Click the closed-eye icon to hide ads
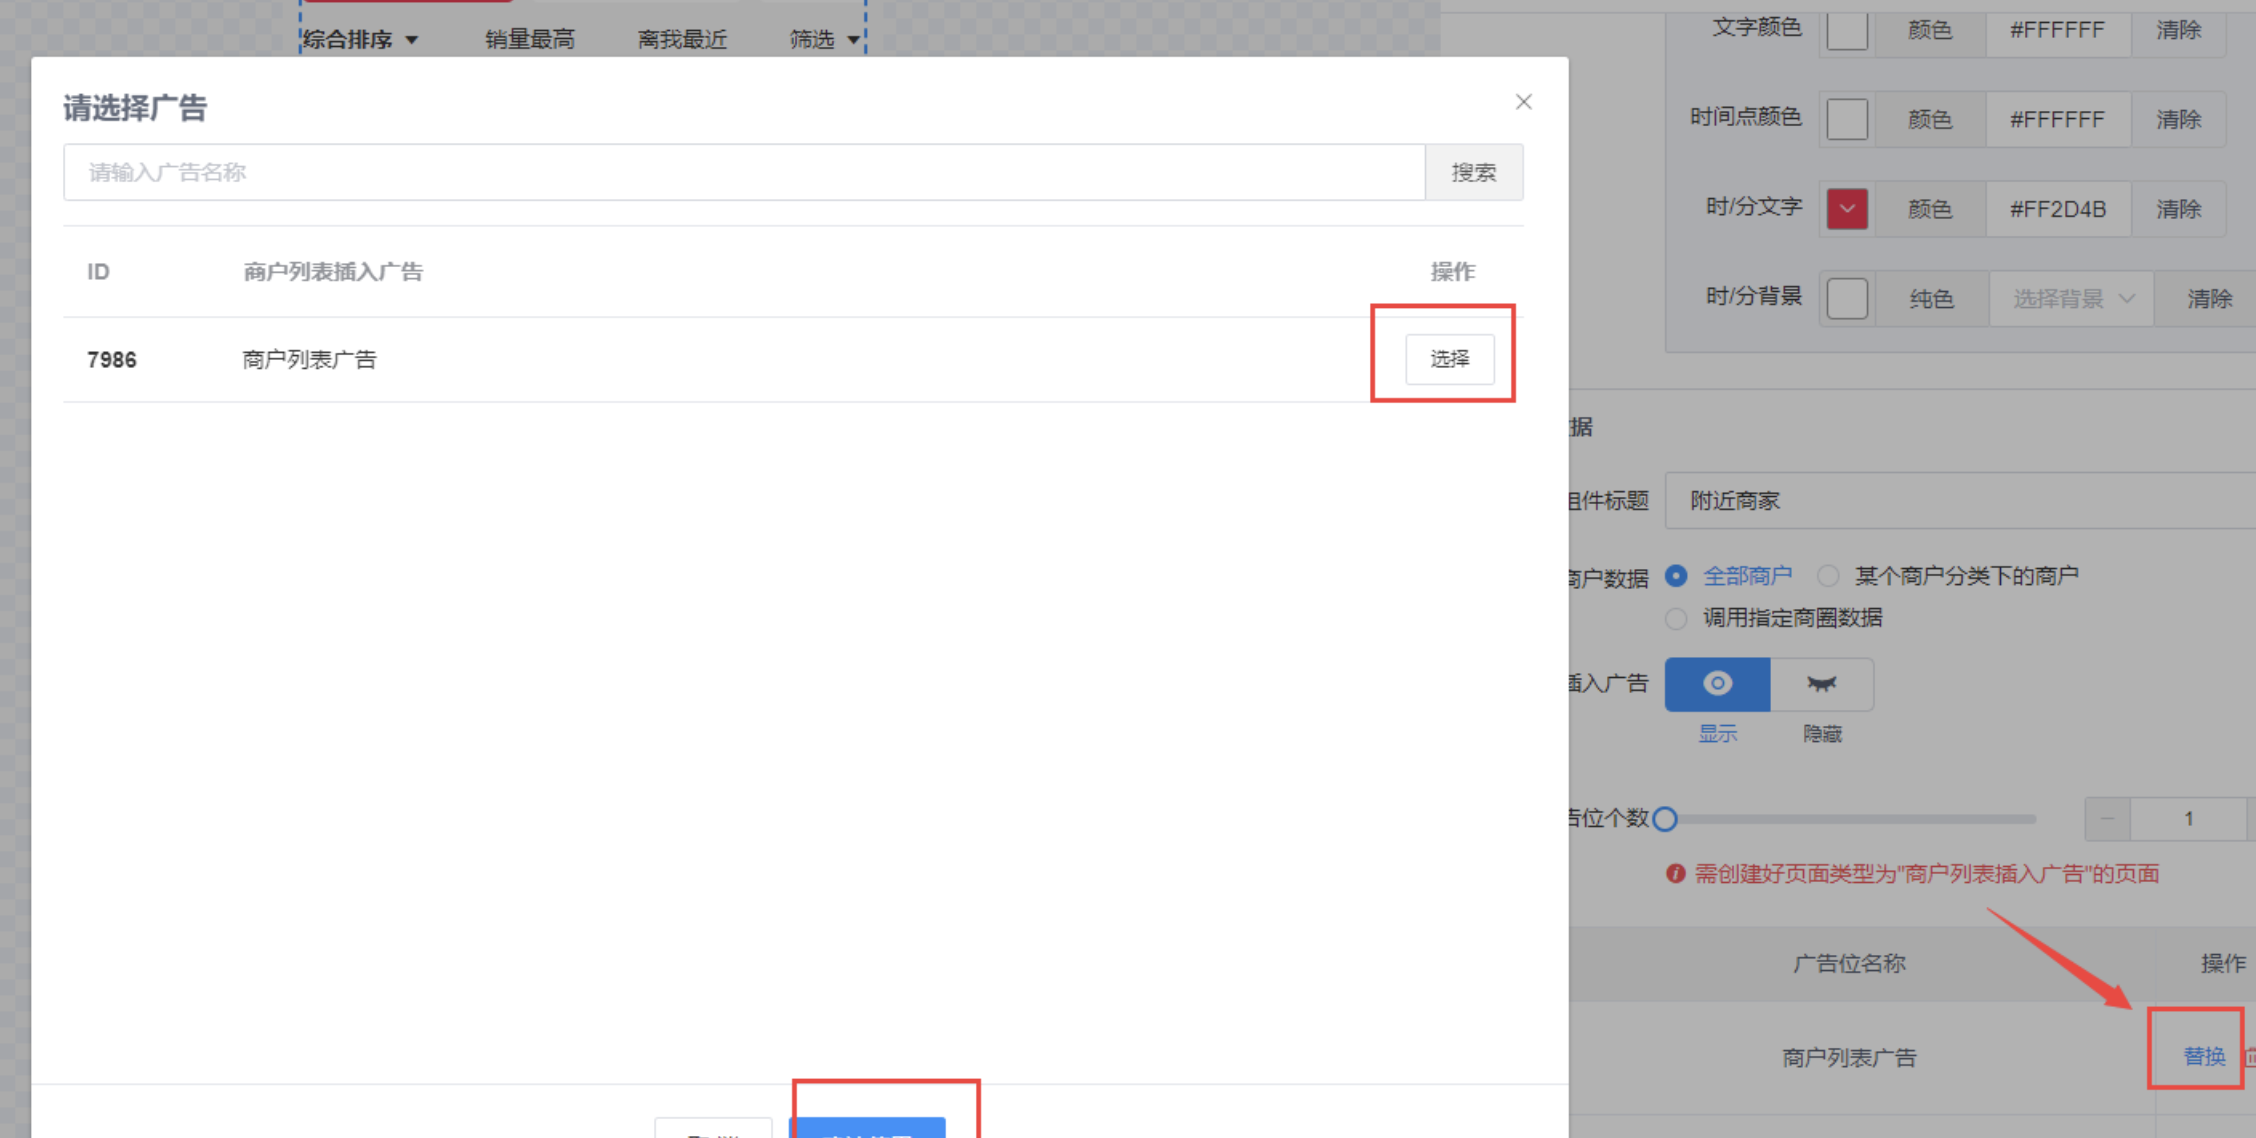 [1822, 684]
